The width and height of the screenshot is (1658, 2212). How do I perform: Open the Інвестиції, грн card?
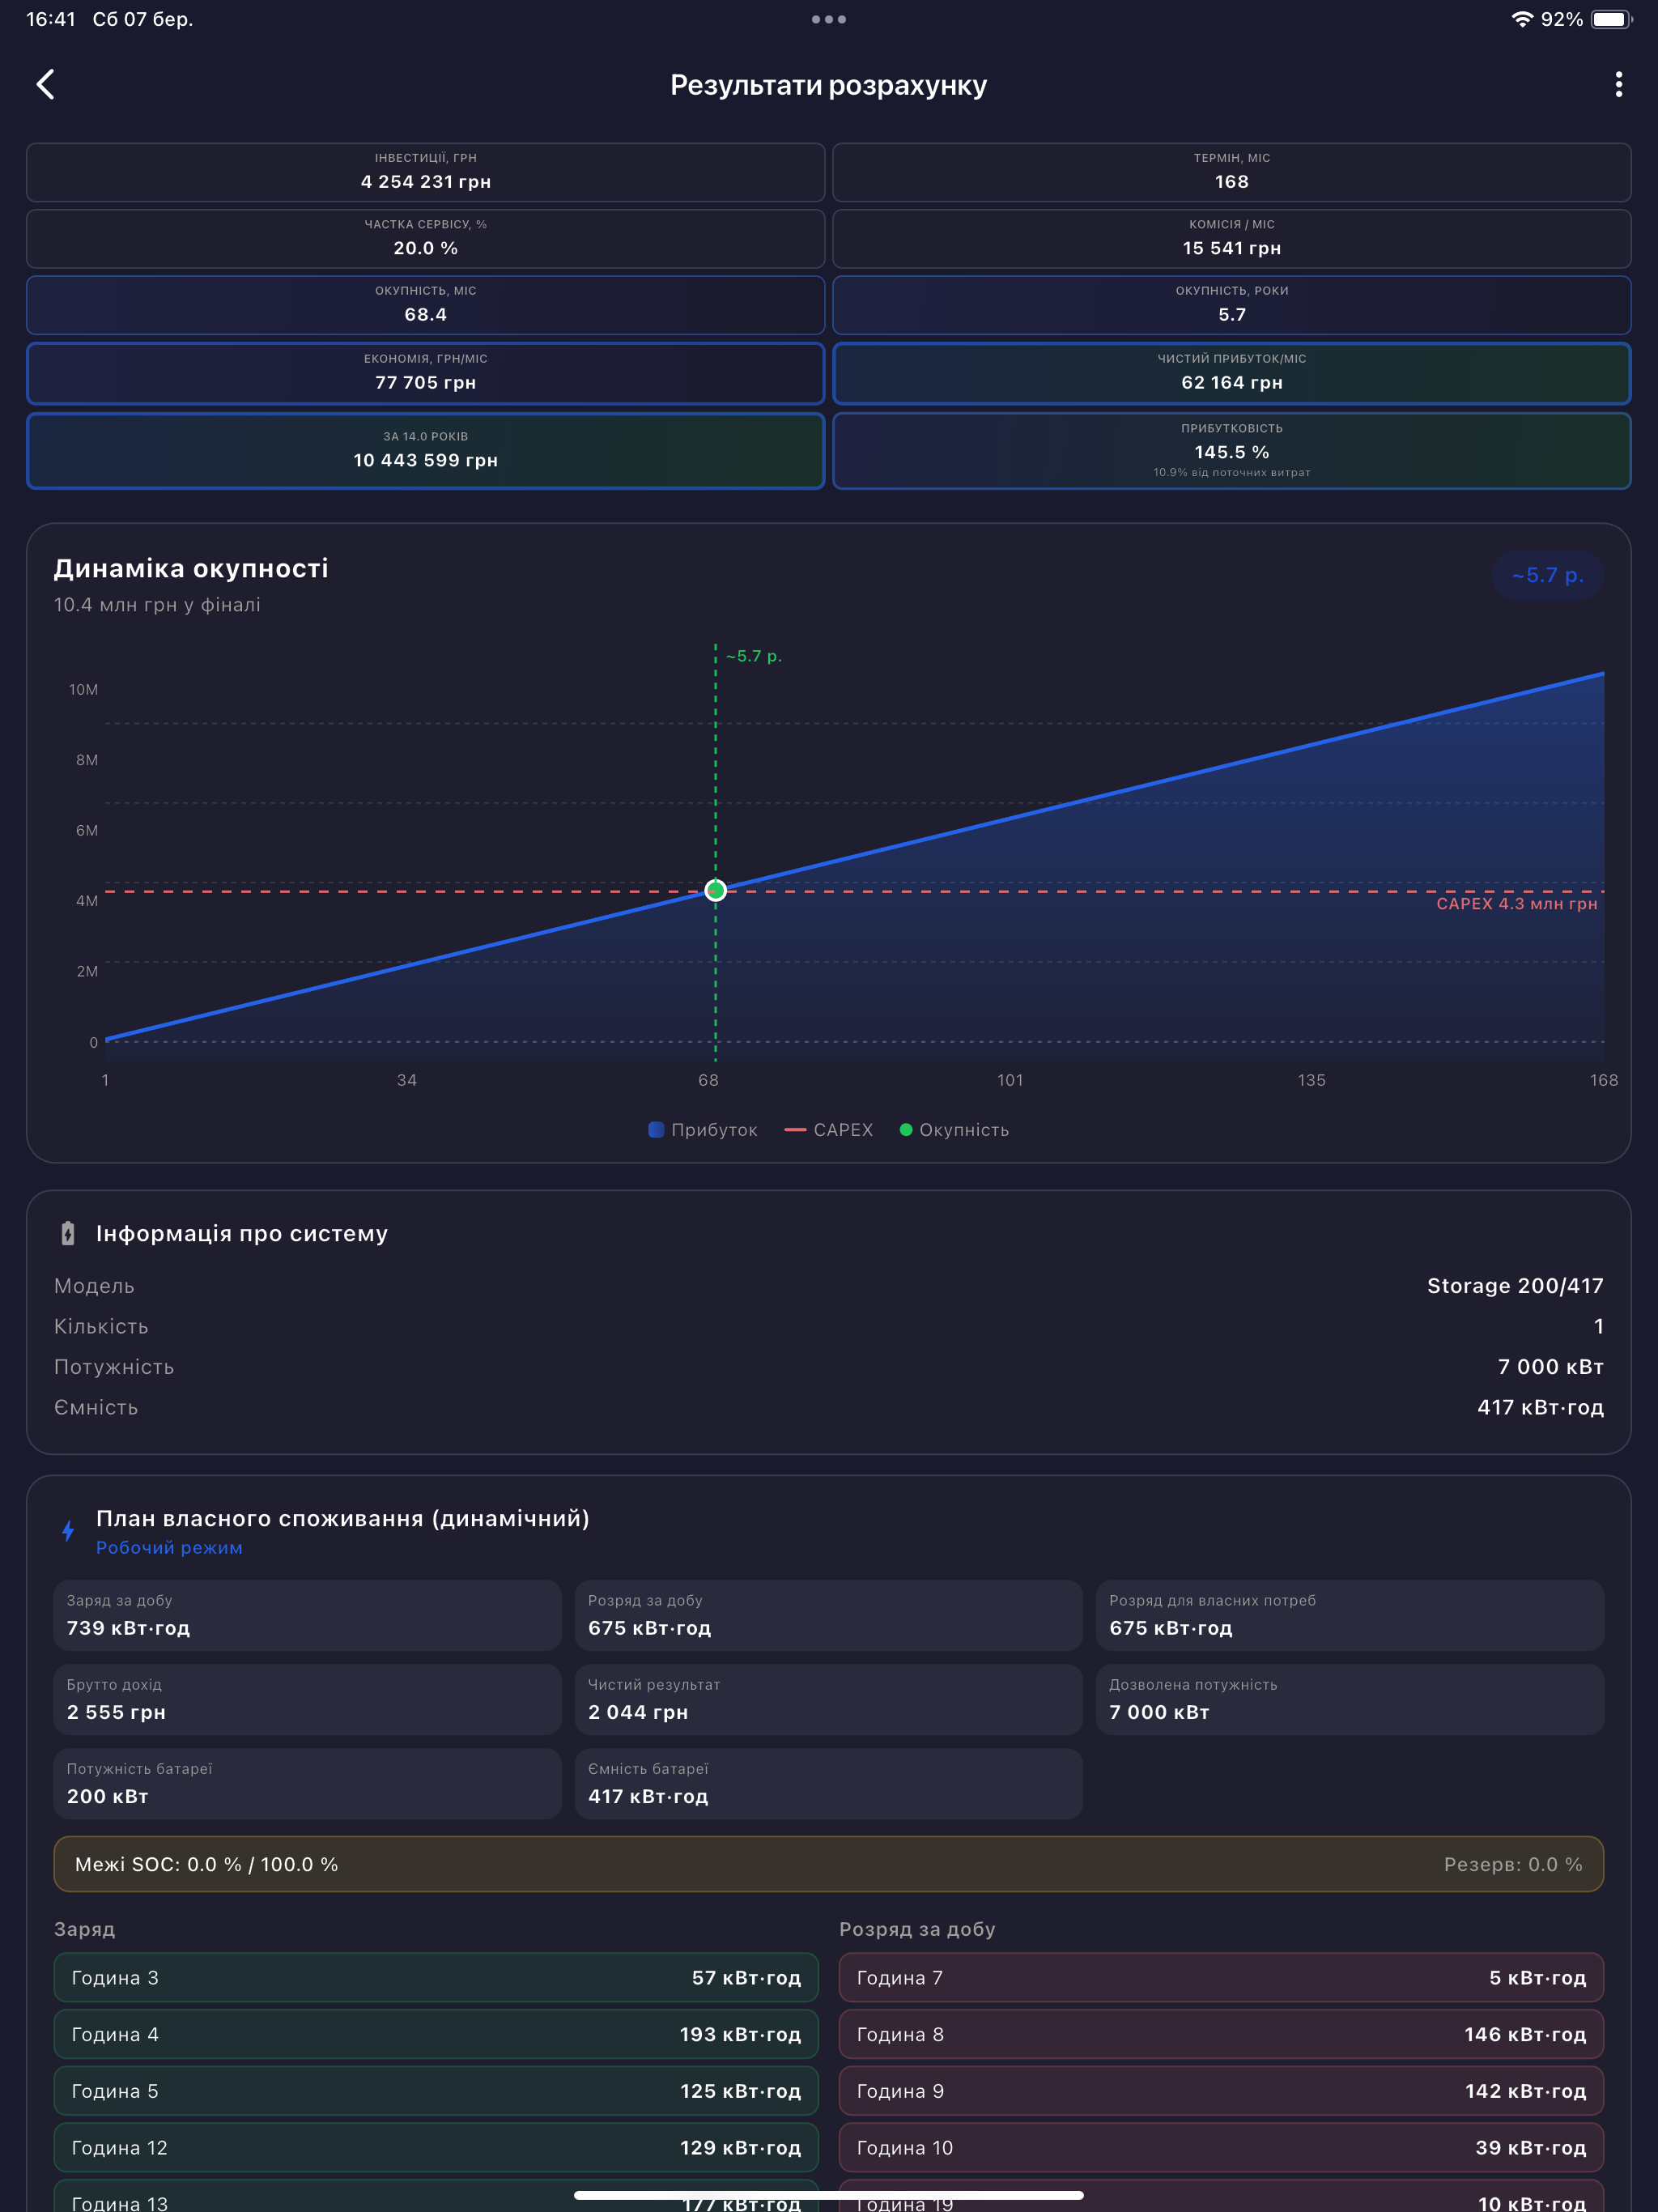tap(425, 172)
